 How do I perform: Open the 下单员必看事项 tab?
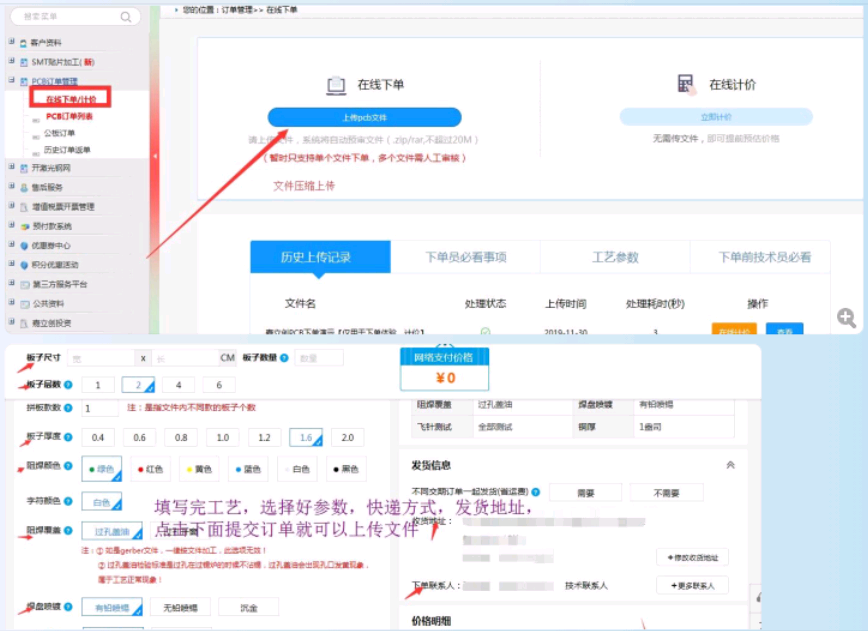click(x=467, y=257)
